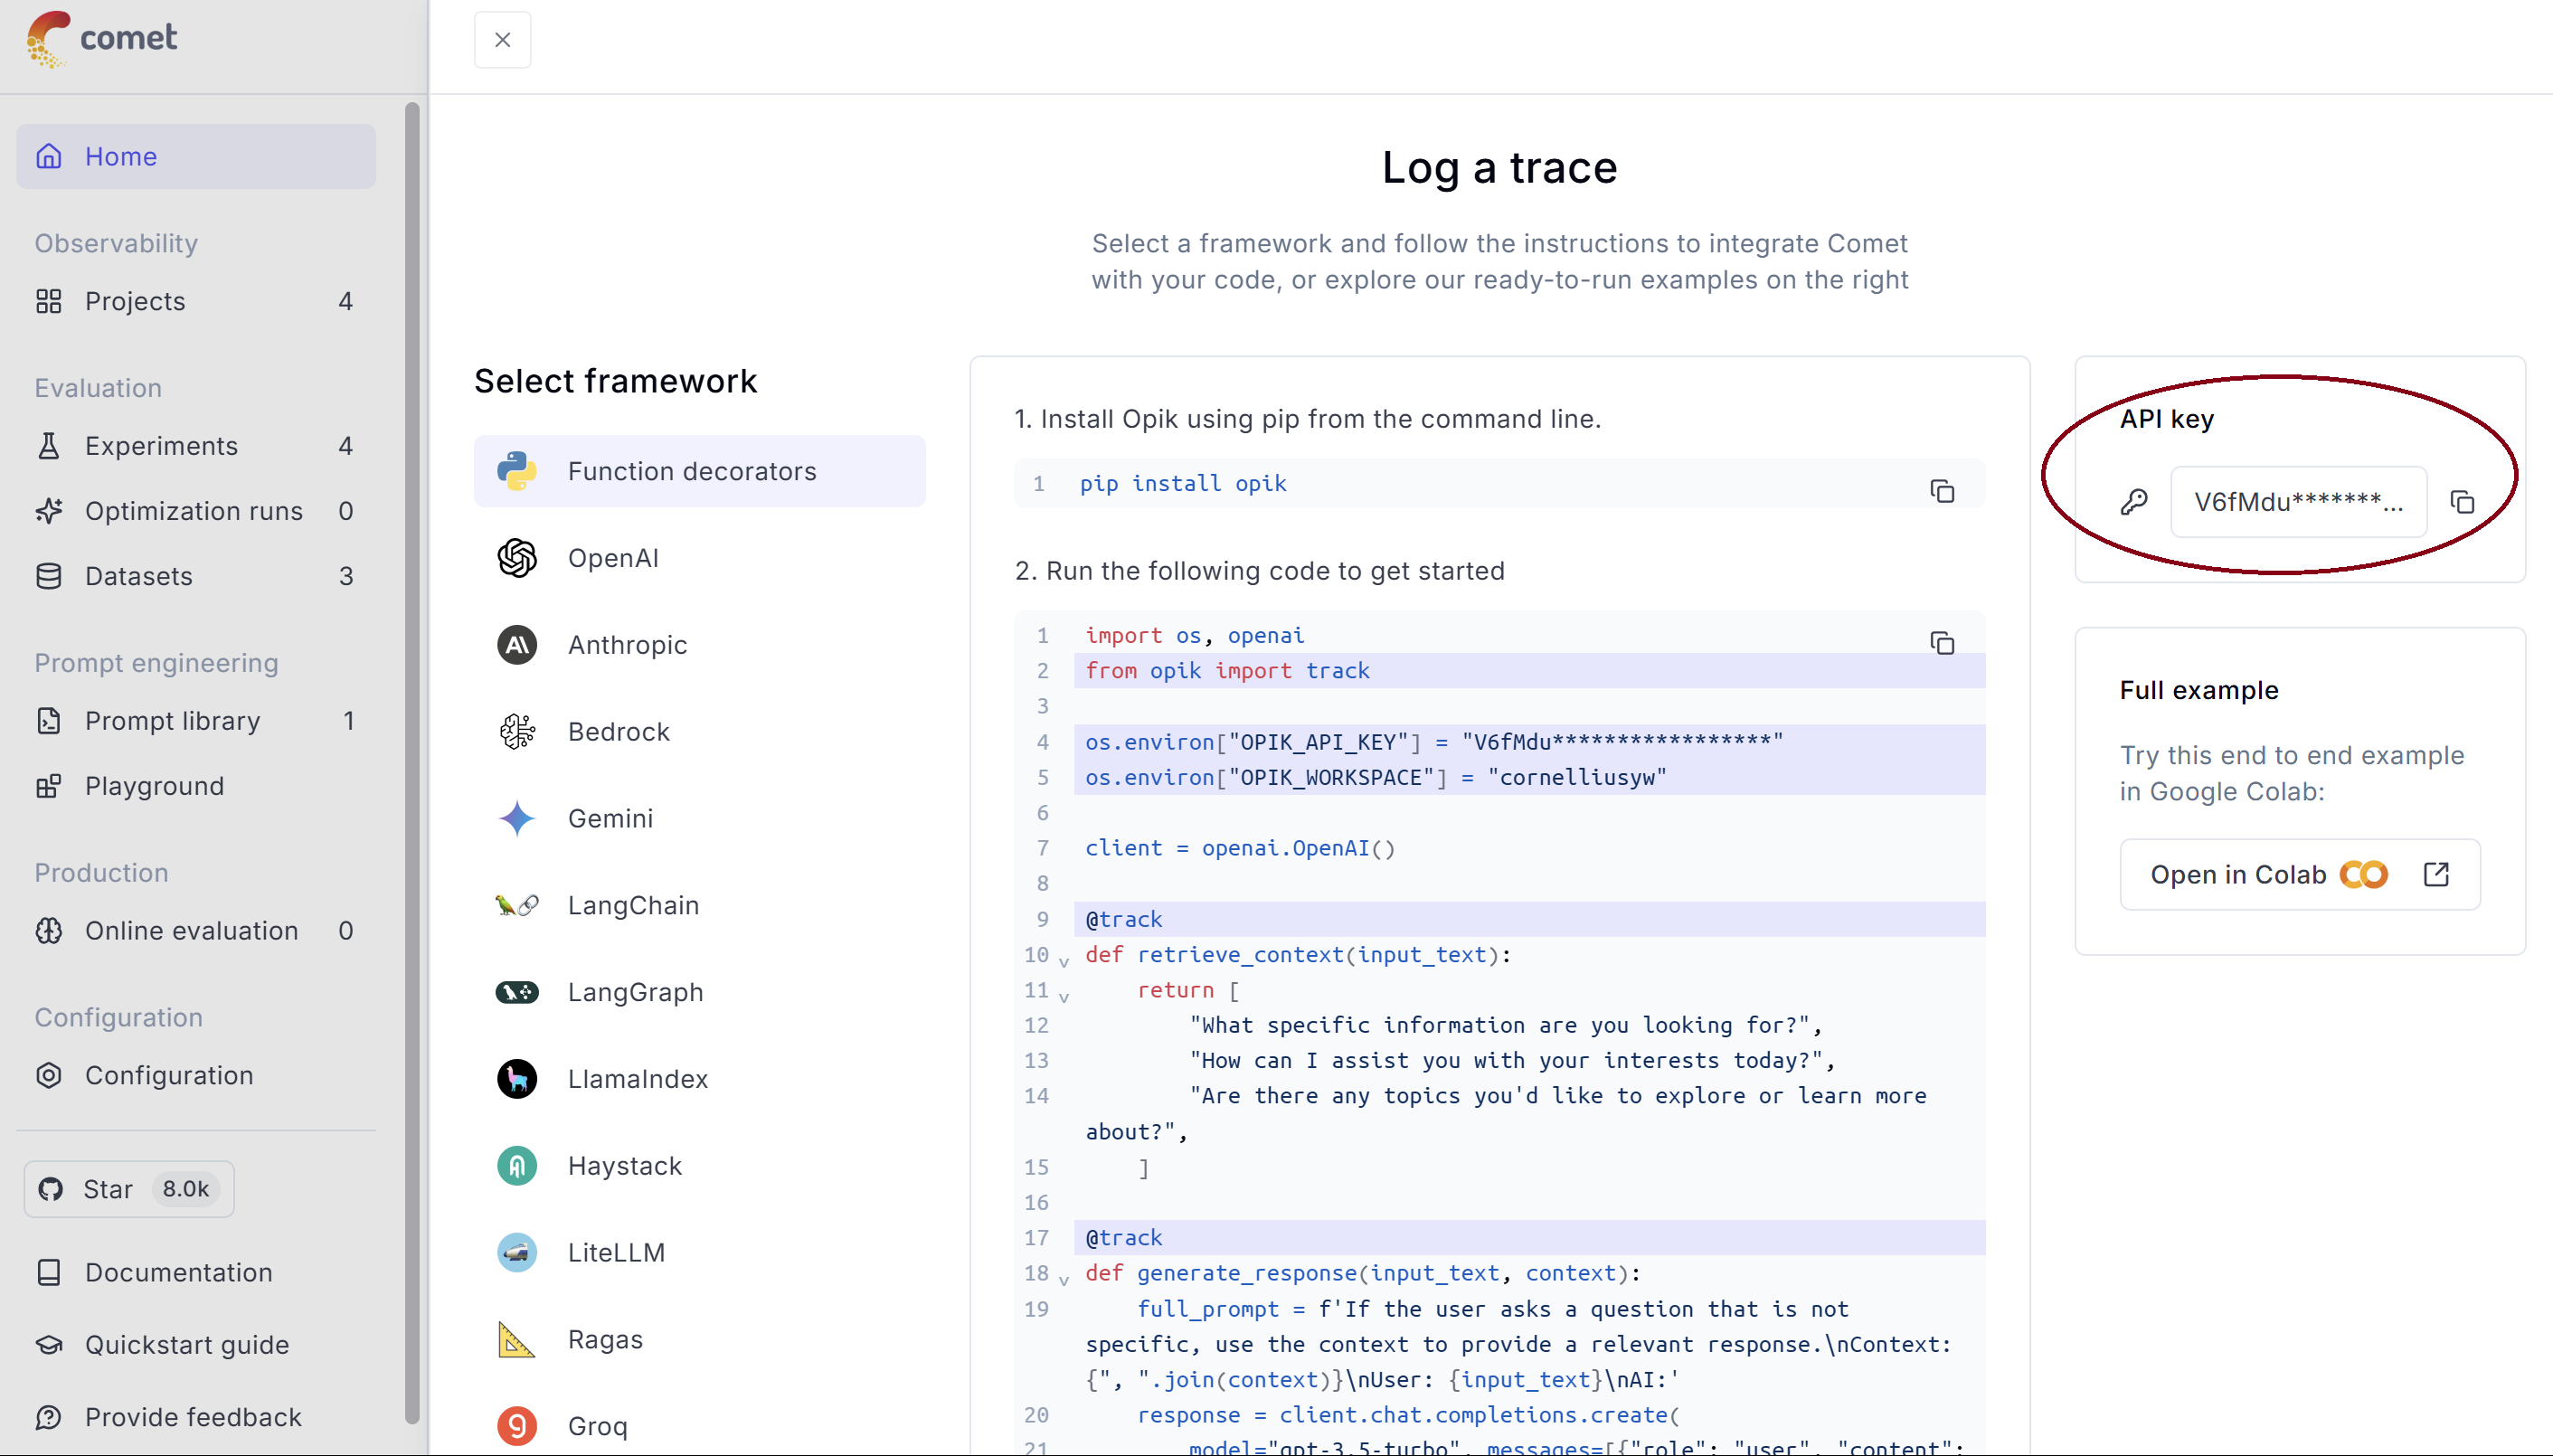Click the Configuration gear icon
Viewport: 2553px width, 1456px height.
[x=49, y=1075]
